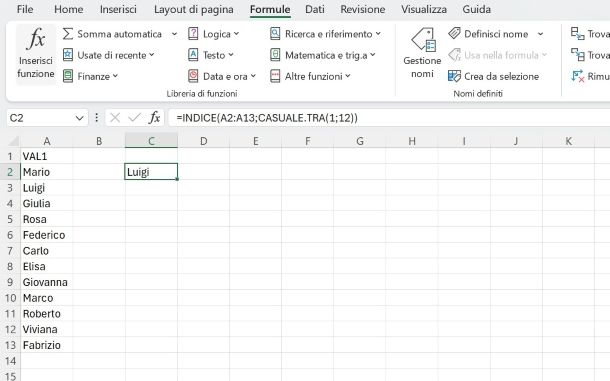The width and height of the screenshot is (610, 381).
Task: Select the cell containing Roberto
Action: tap(47, 314)
